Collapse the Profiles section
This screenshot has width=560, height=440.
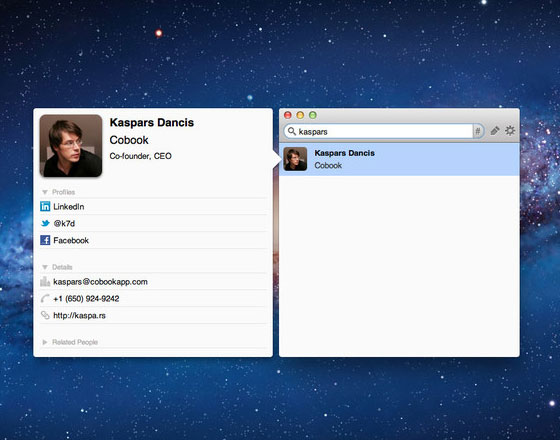point(45,192)
